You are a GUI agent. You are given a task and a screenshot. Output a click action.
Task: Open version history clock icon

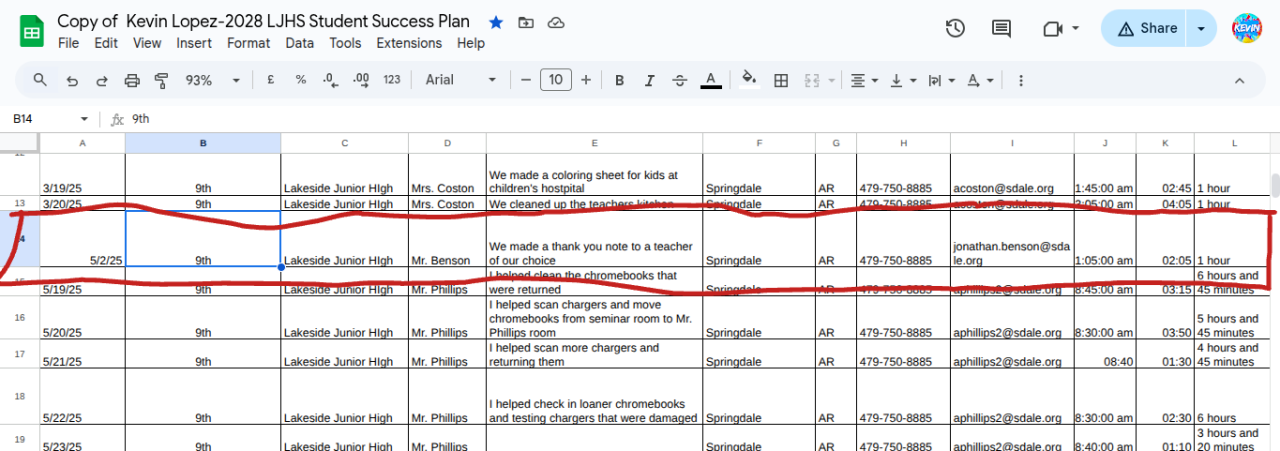[955, 28]
